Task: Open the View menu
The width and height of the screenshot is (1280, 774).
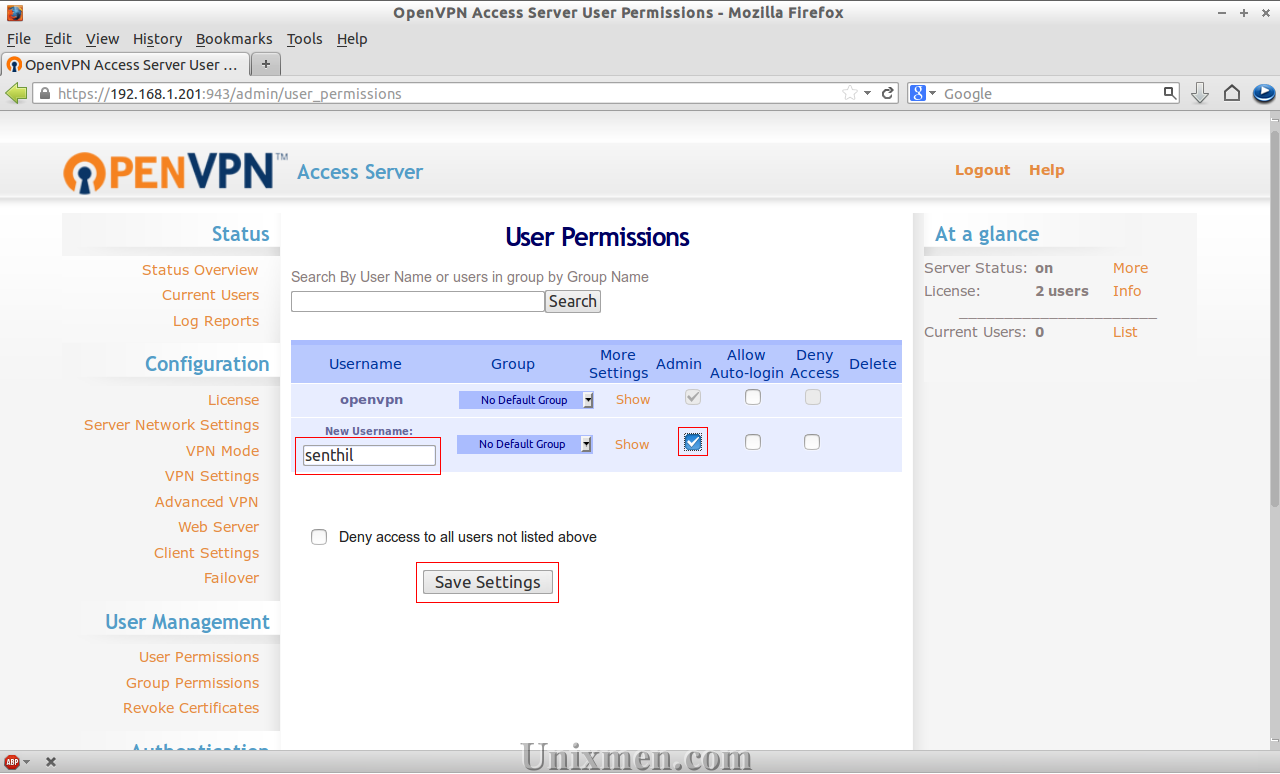Action: [102, 39]
